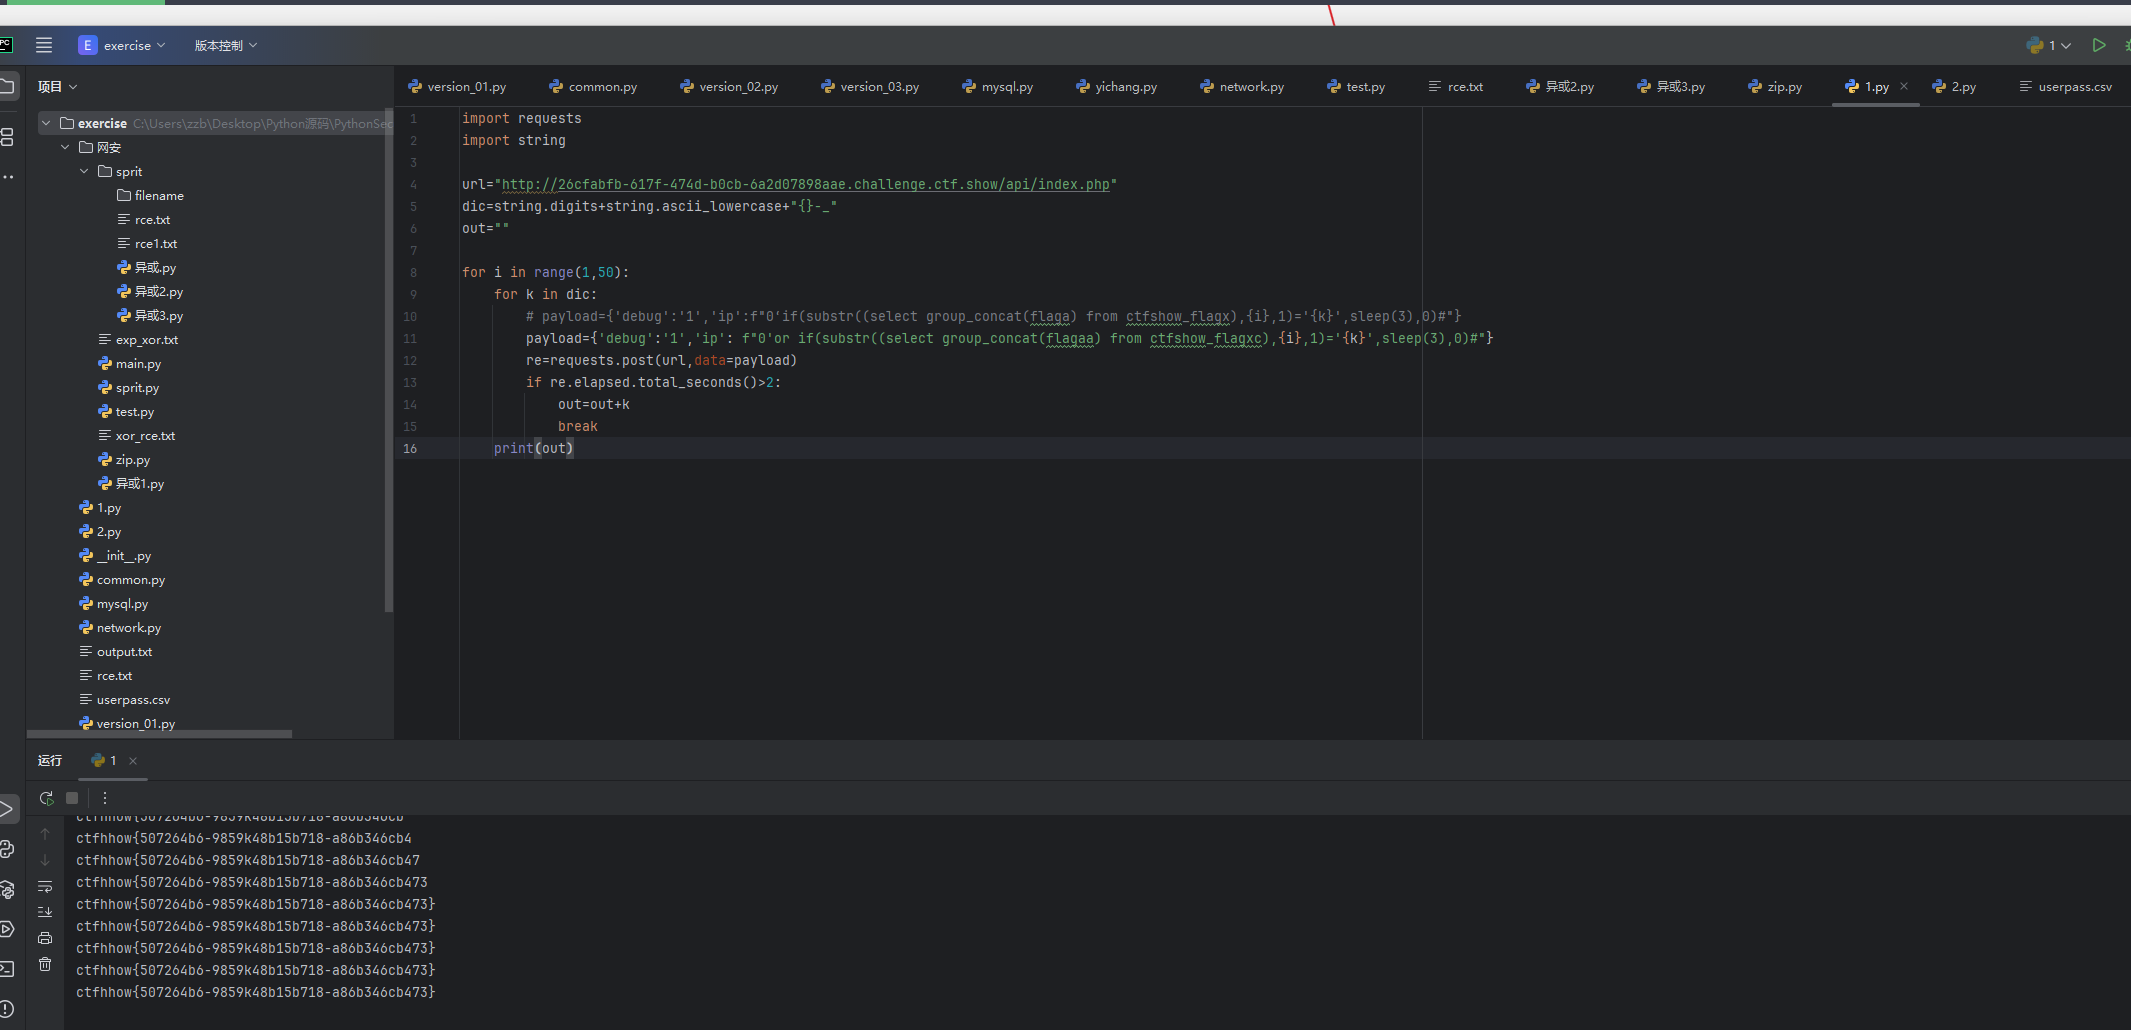Image resolution: width=2131 pixels, height=1030 pixels.
Task: Open the Problems tool window
Action: 7,1009
